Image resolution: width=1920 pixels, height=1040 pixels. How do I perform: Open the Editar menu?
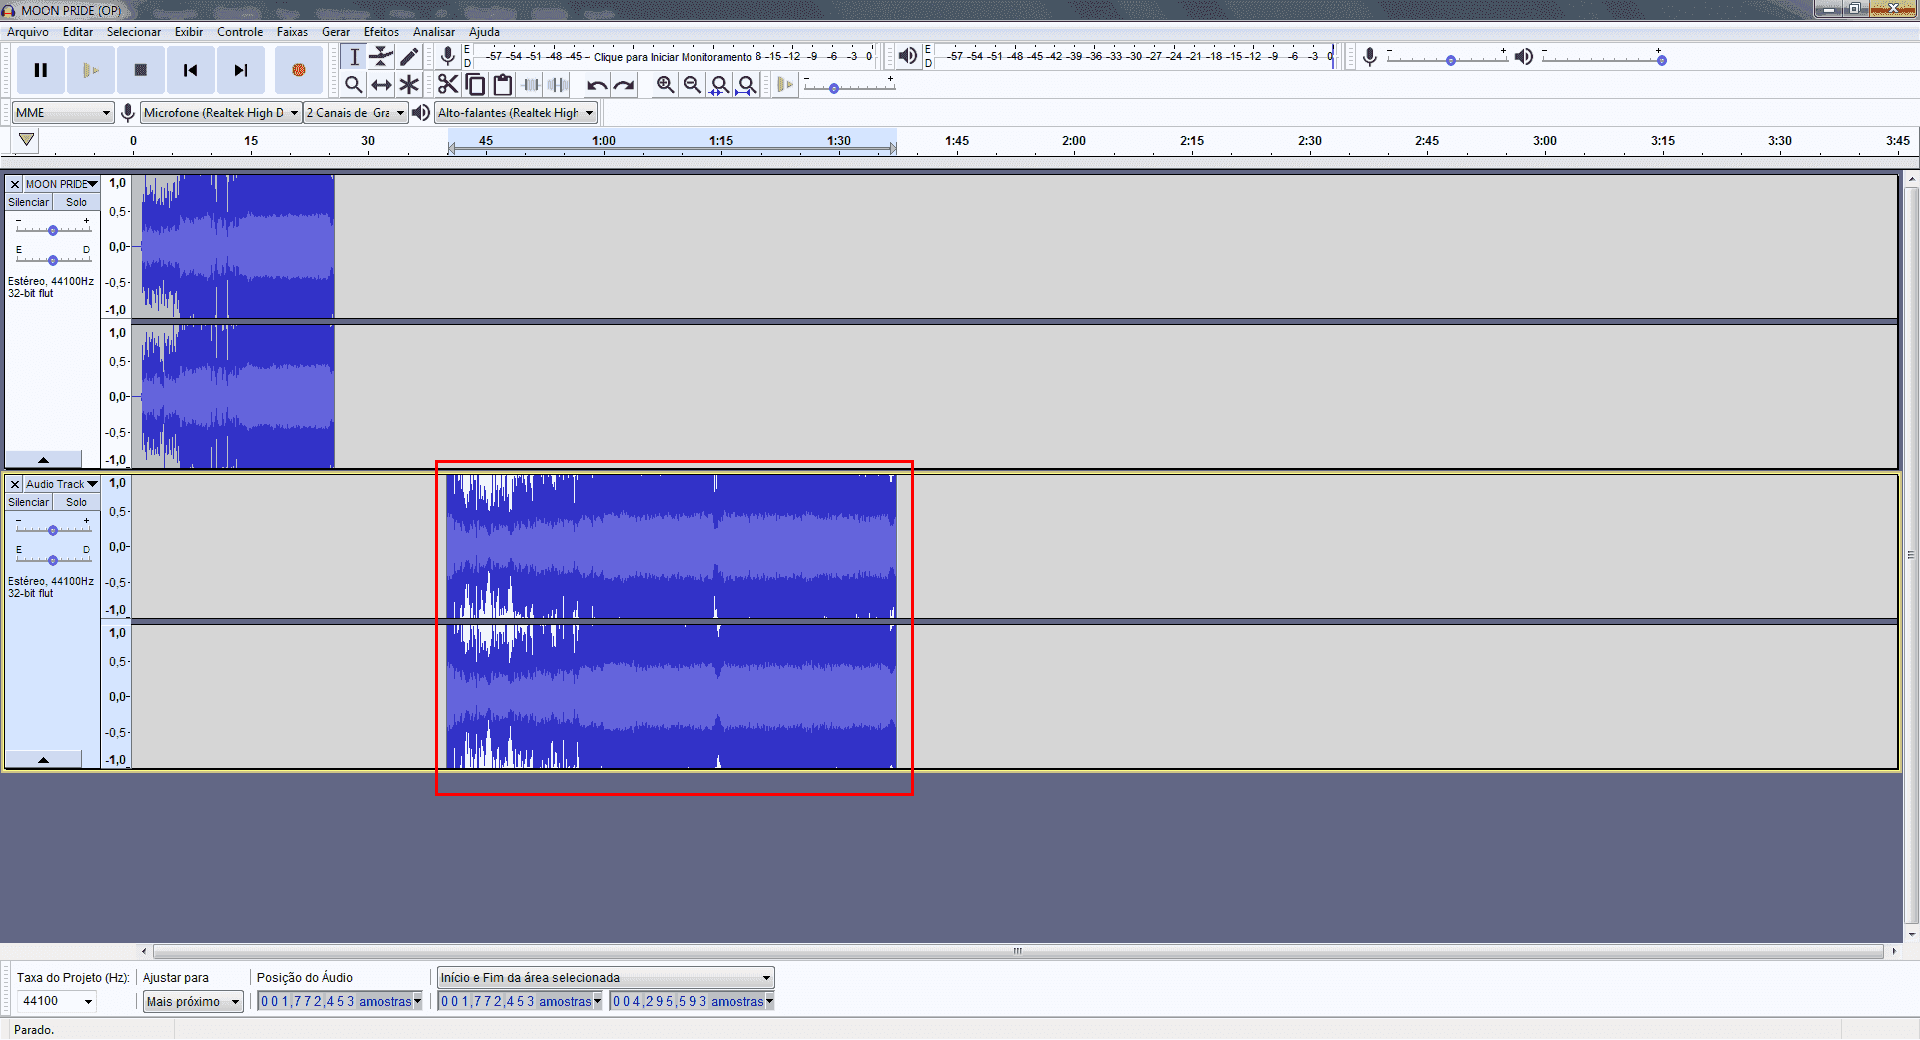coord(78,32)
